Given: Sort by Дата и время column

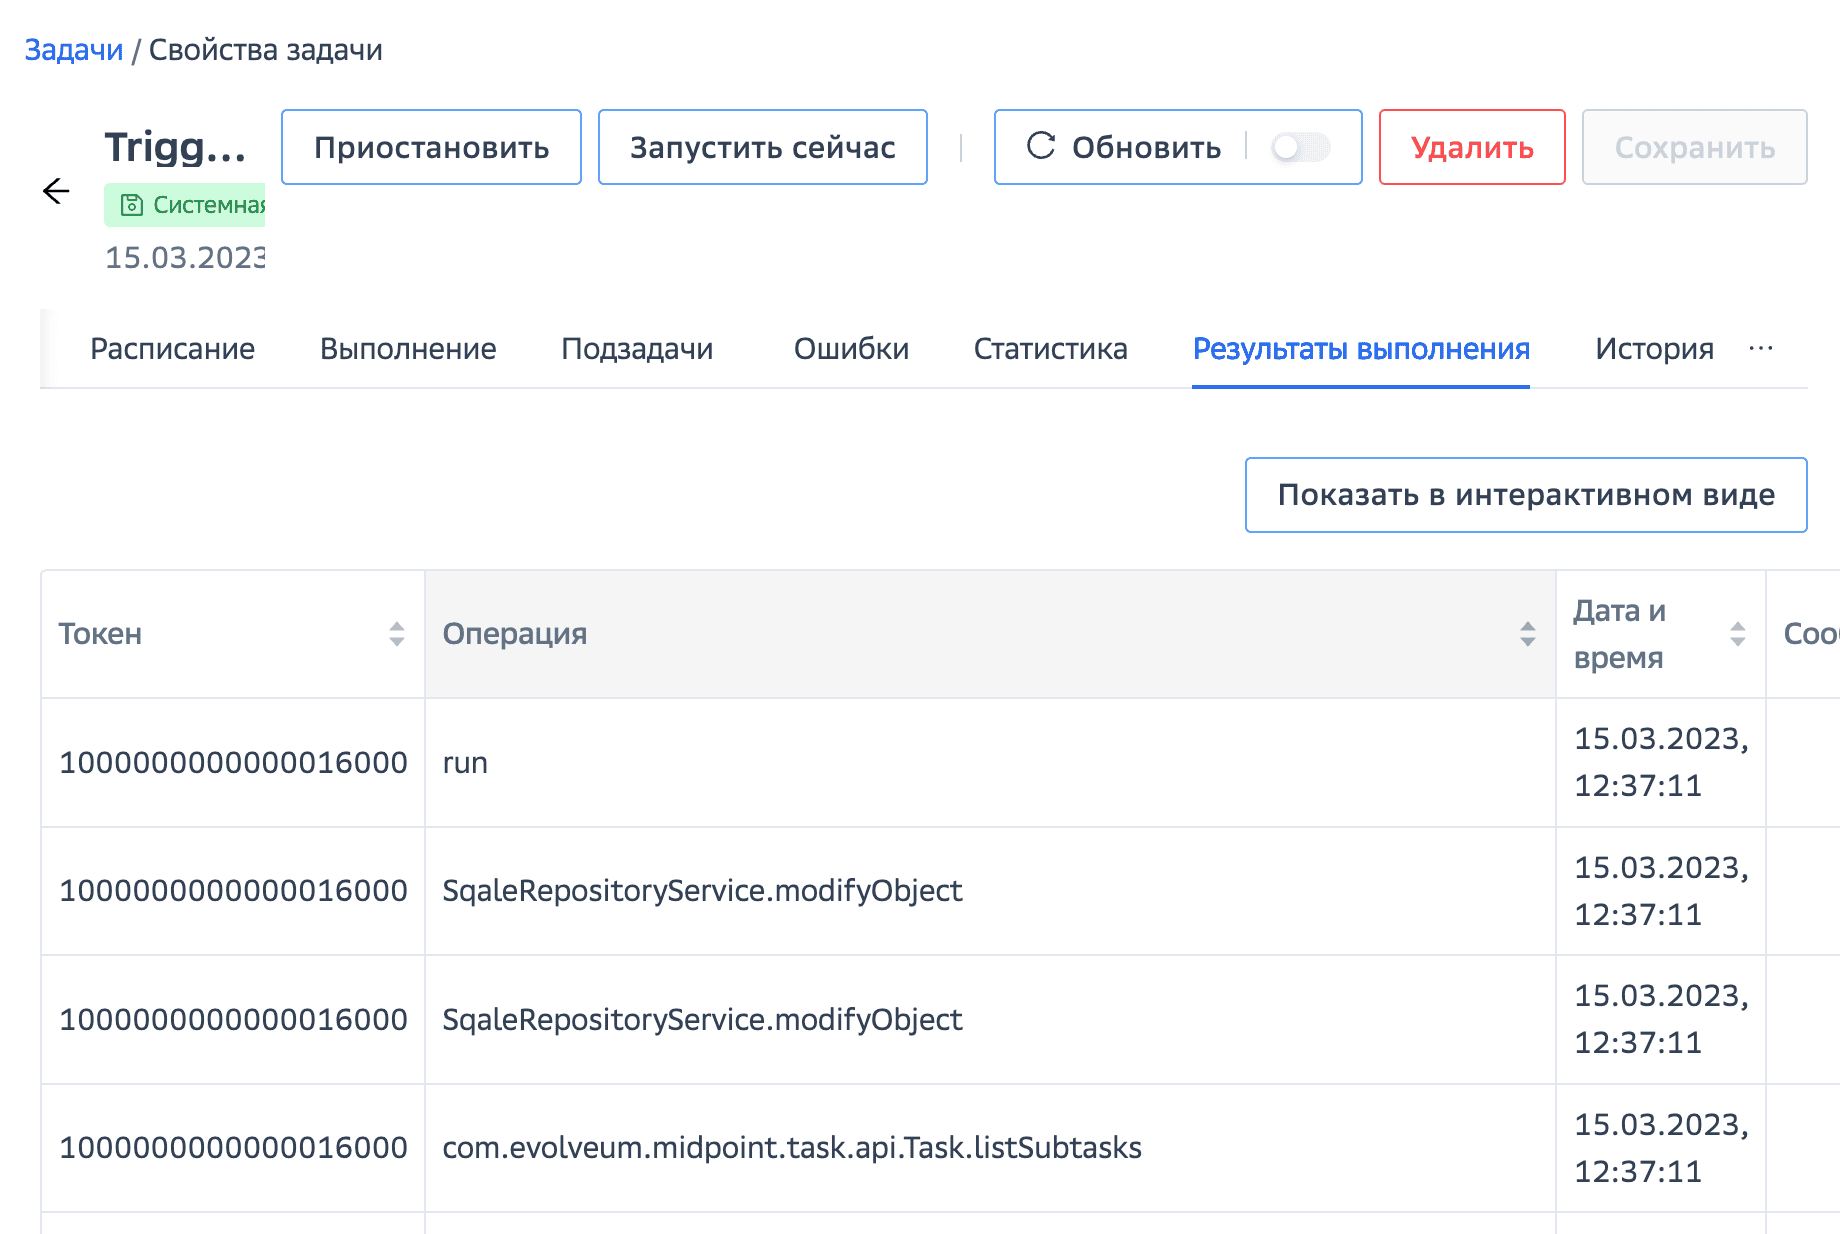Looking at the screenshot, I should pyautogui.click(x=1737, y=634).
